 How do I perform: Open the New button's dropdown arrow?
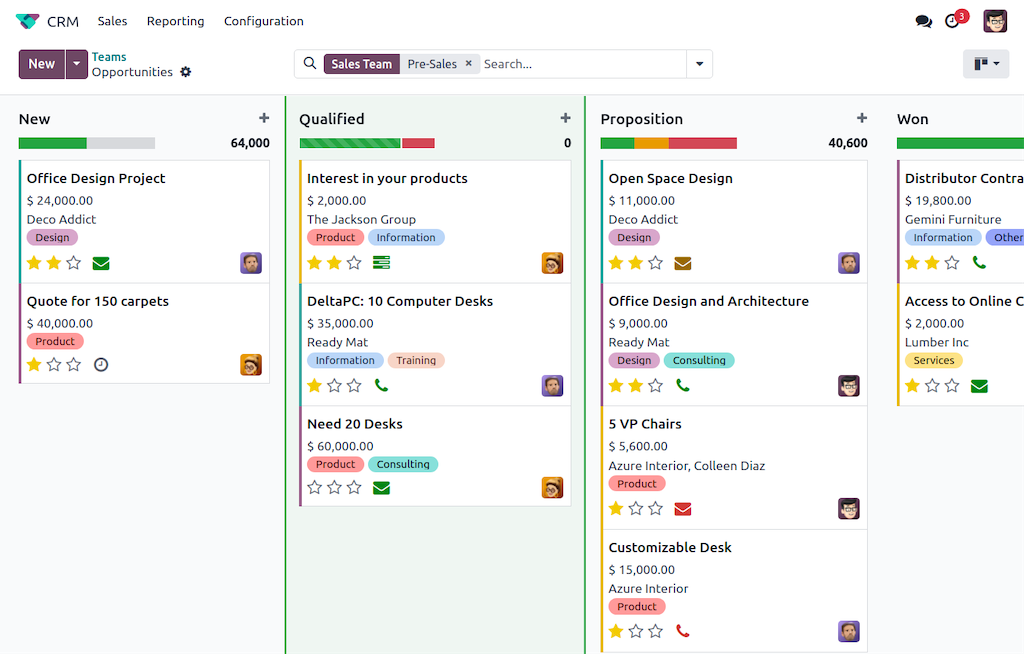click(x=76, y=63)
